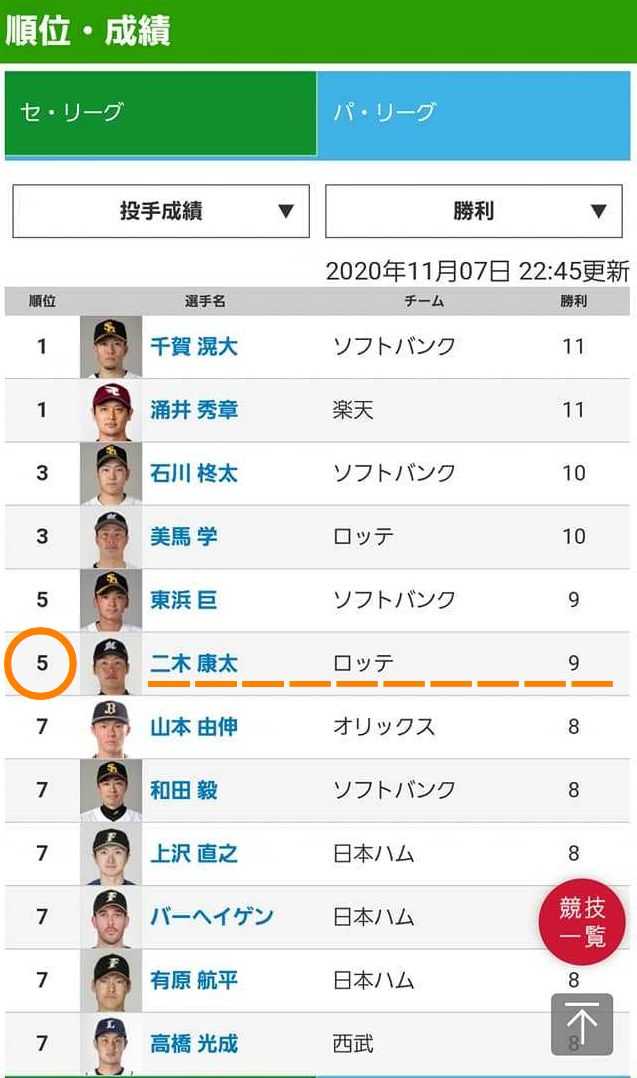Click 石川 柊太's player photo
637x1078 pixels.
(x=111, y=473)
